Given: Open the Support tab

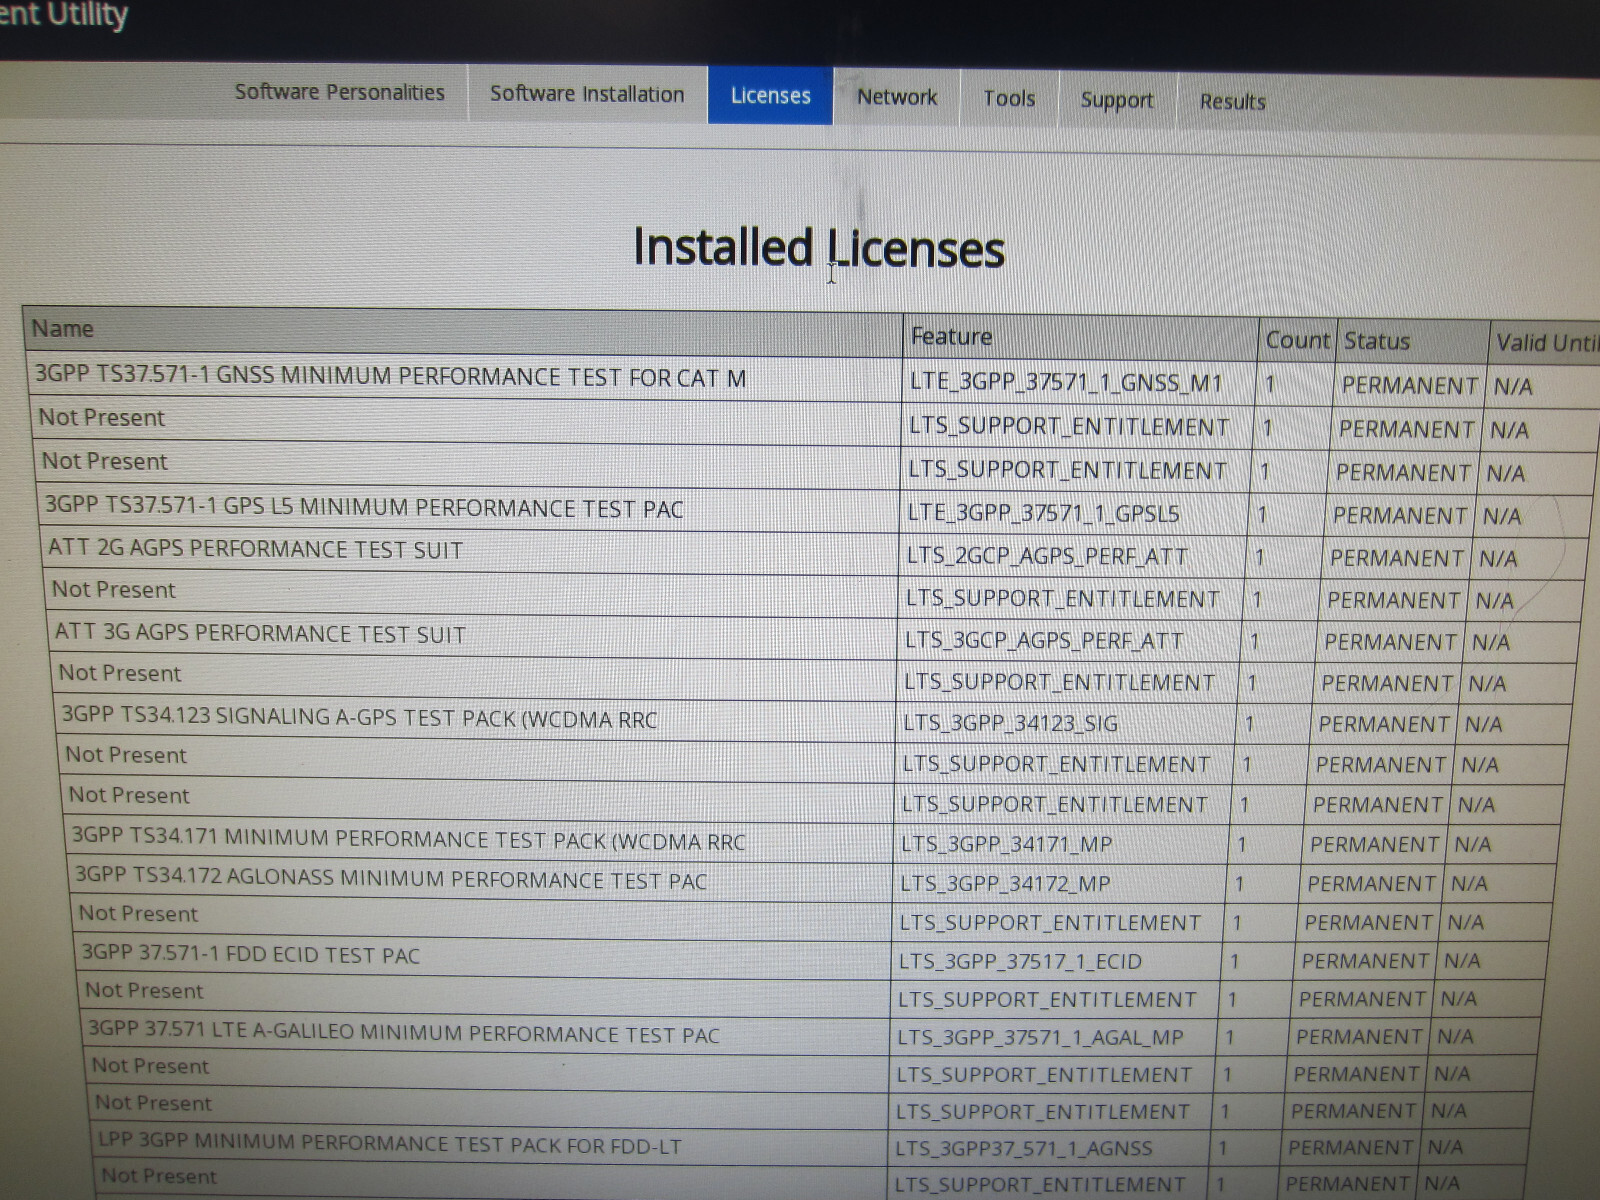Looking at the screenshot, I should click(1116, 100).
